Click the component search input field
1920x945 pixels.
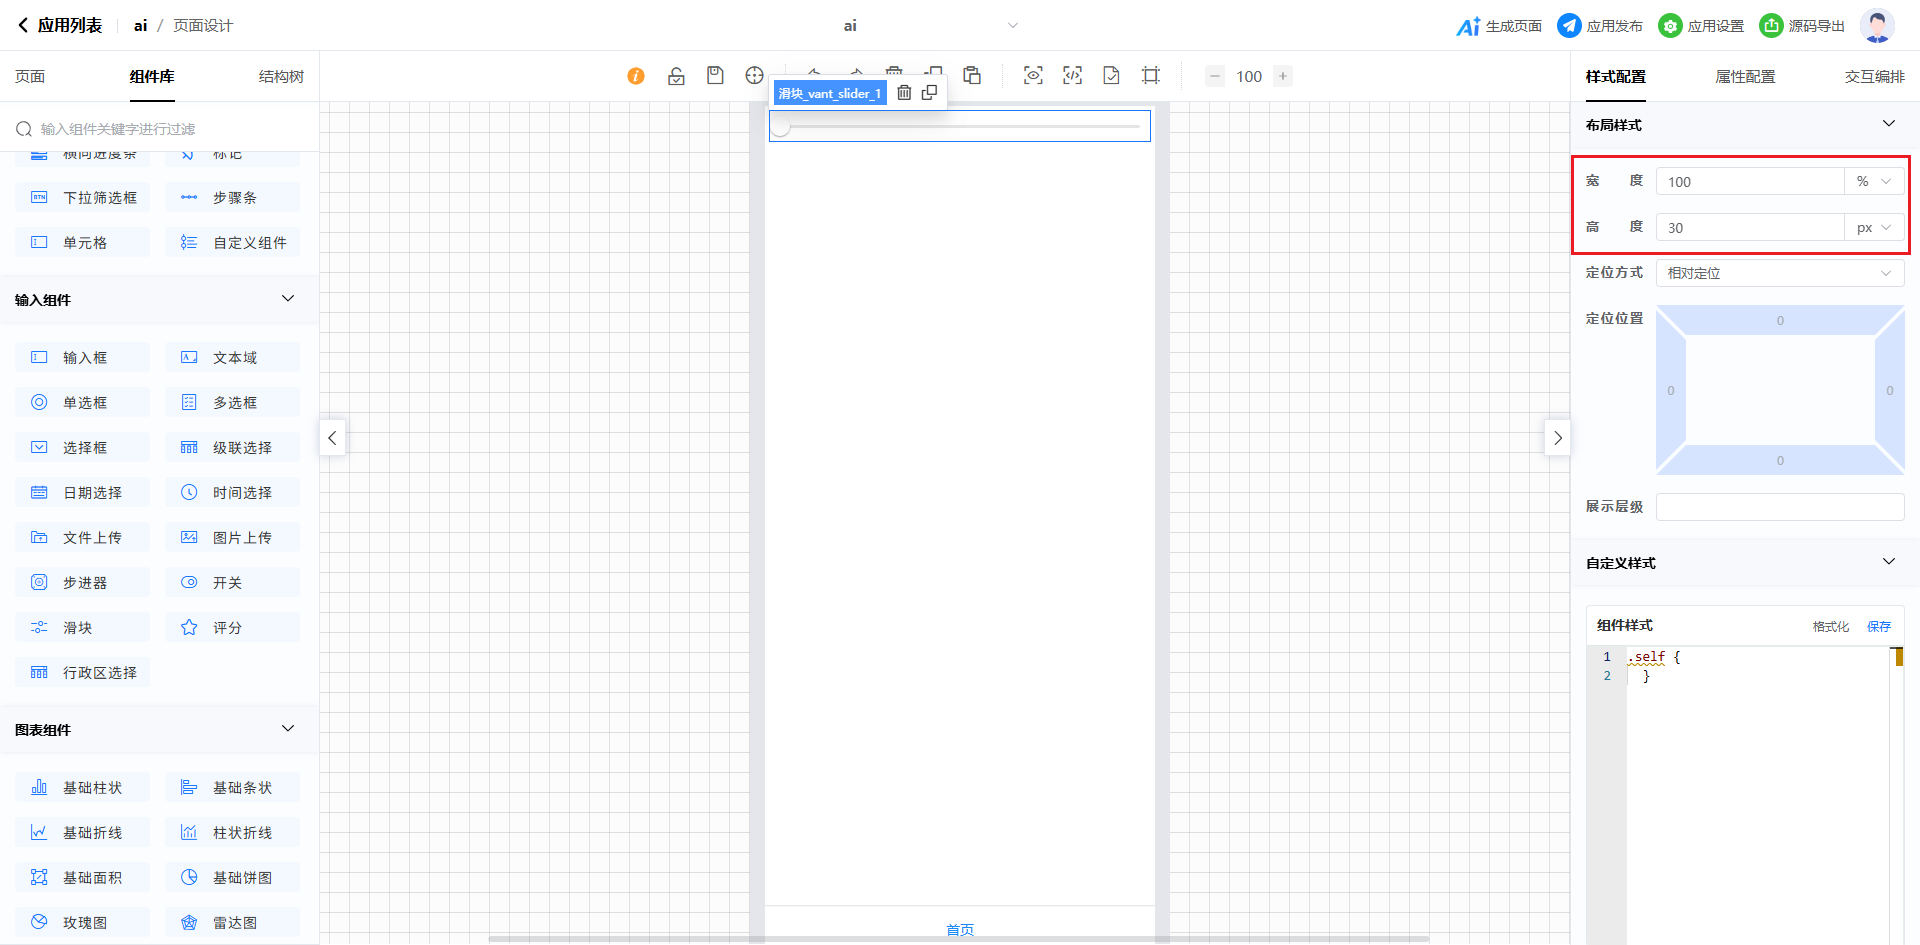[x=170, y=129]
